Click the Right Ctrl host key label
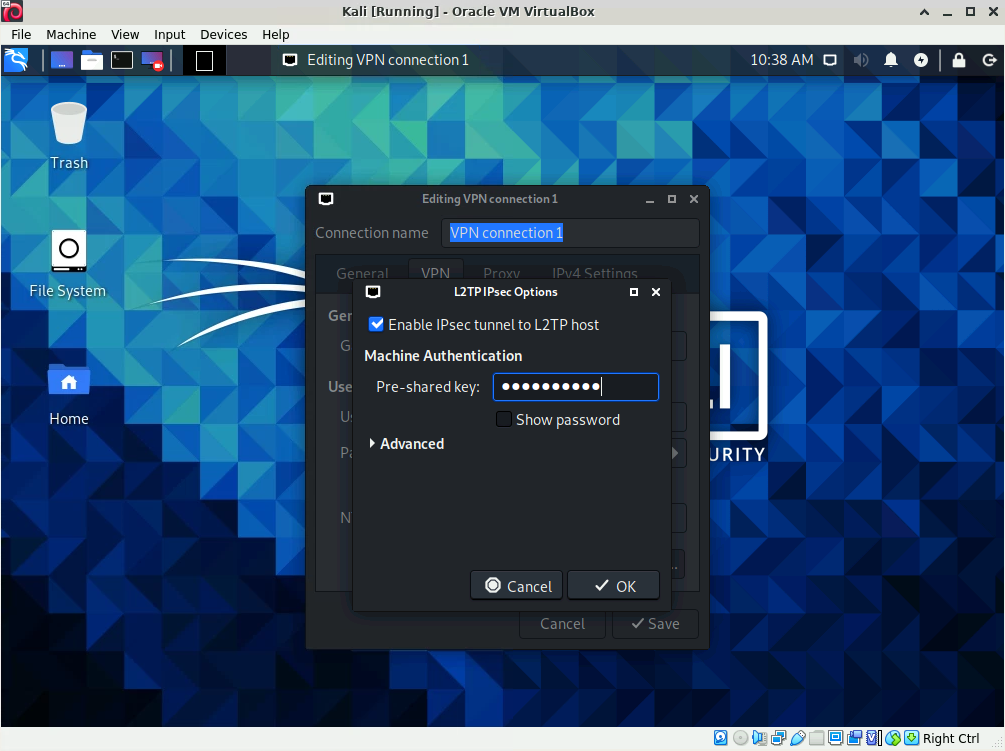The width and height of the screenshot is (1005, 751). (951, 738)
